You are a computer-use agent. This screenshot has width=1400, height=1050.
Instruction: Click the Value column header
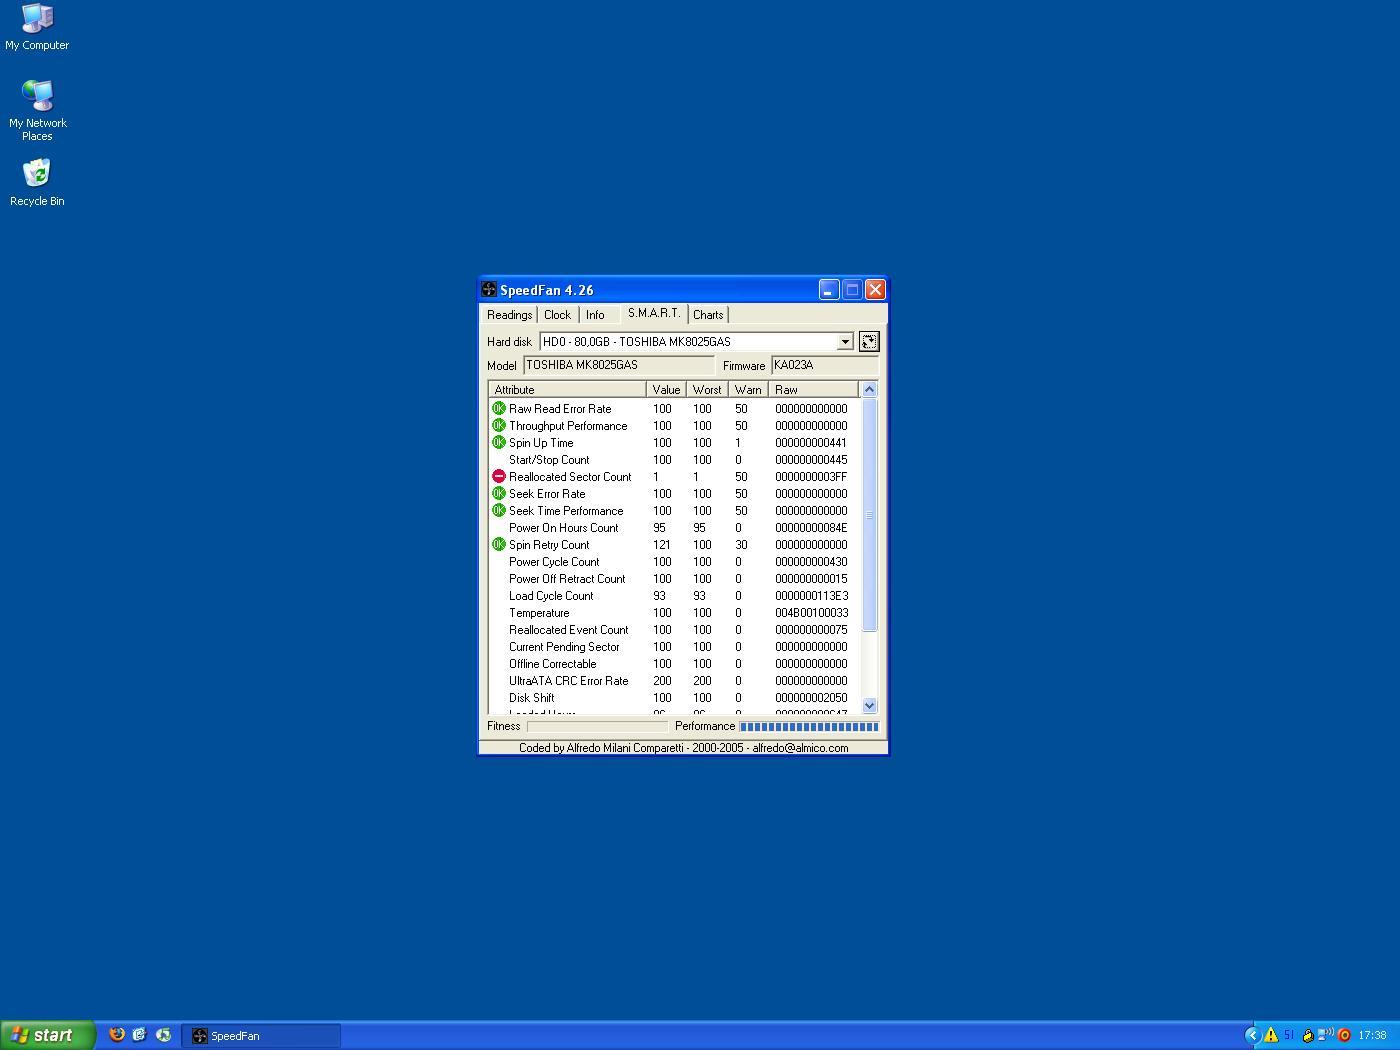pos(666,390)
